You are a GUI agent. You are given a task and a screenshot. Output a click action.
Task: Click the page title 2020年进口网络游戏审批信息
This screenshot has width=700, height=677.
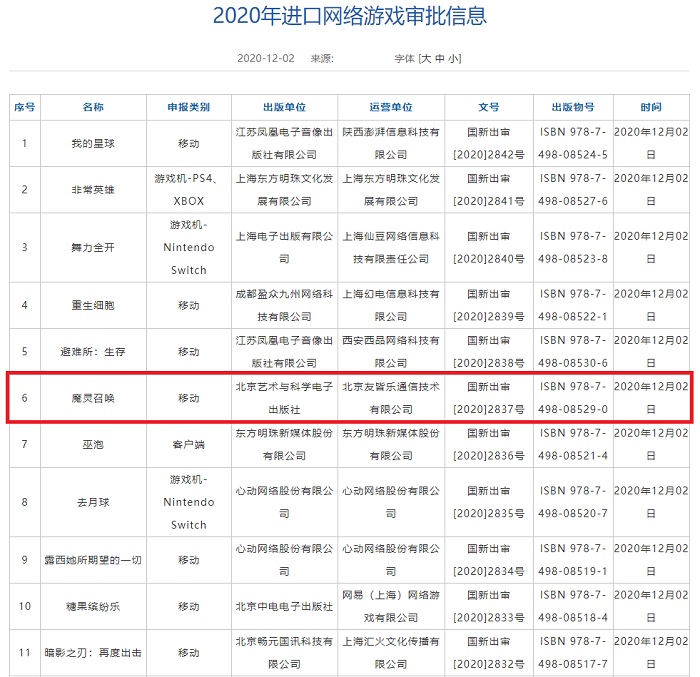[x=350, y=16]
